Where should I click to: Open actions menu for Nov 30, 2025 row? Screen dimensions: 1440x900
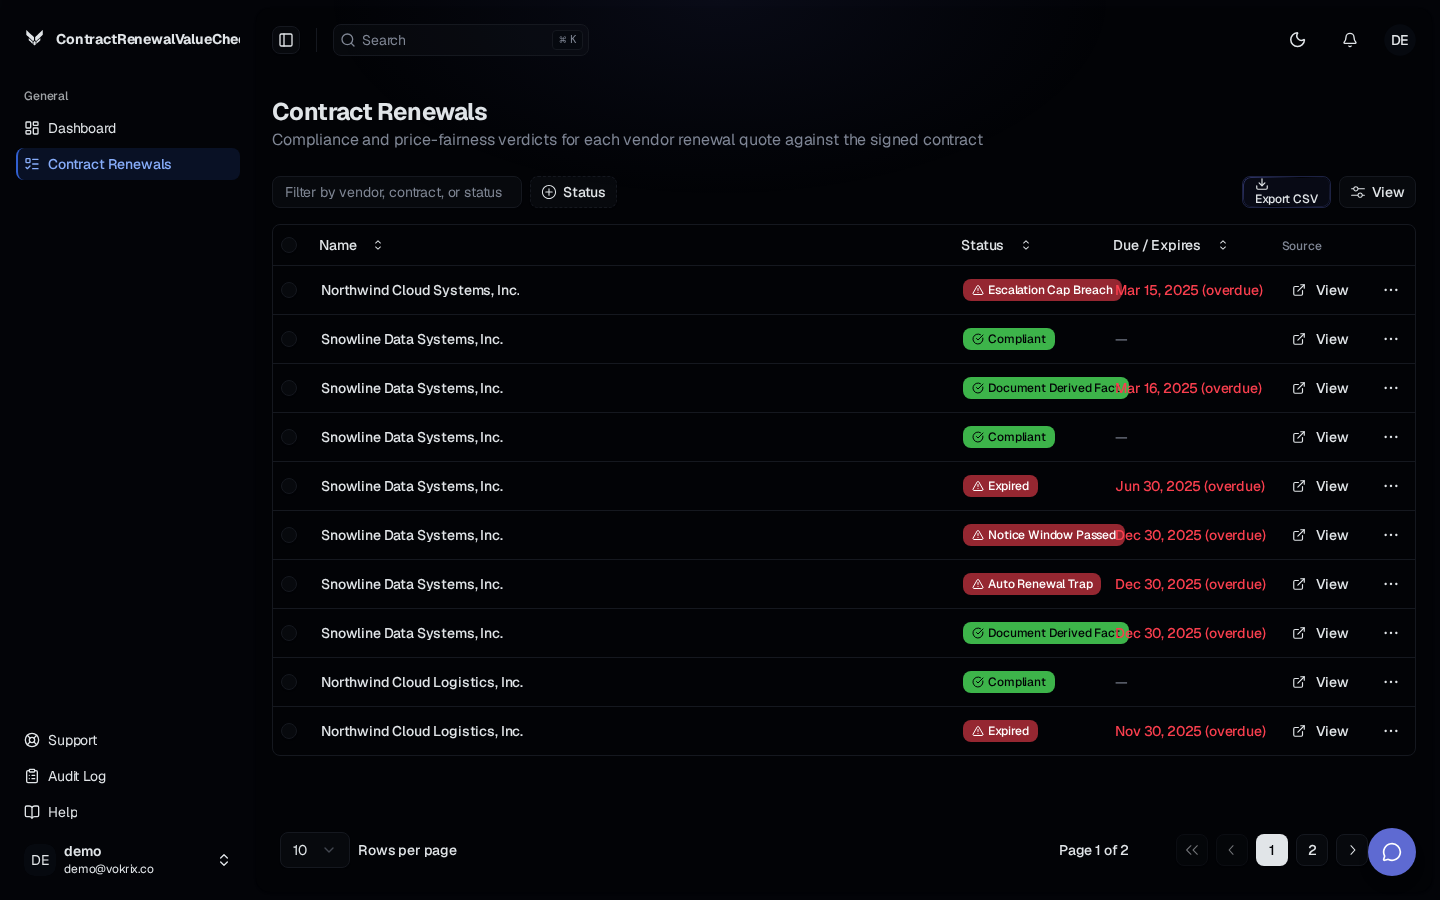pos(1391,731)
